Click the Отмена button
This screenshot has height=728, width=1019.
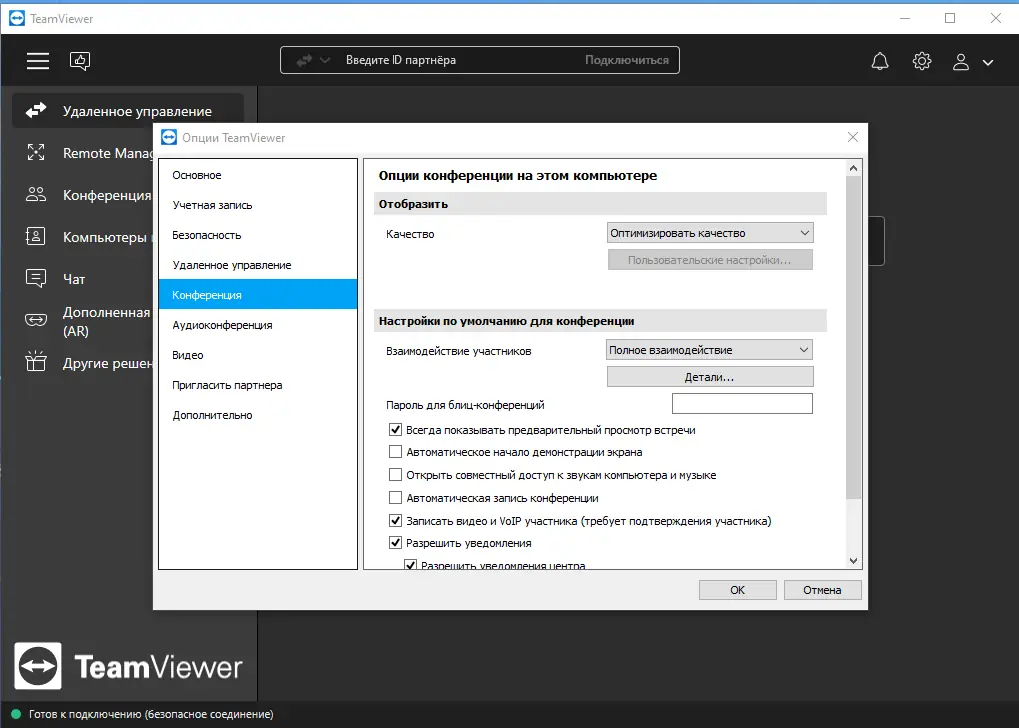822,590
